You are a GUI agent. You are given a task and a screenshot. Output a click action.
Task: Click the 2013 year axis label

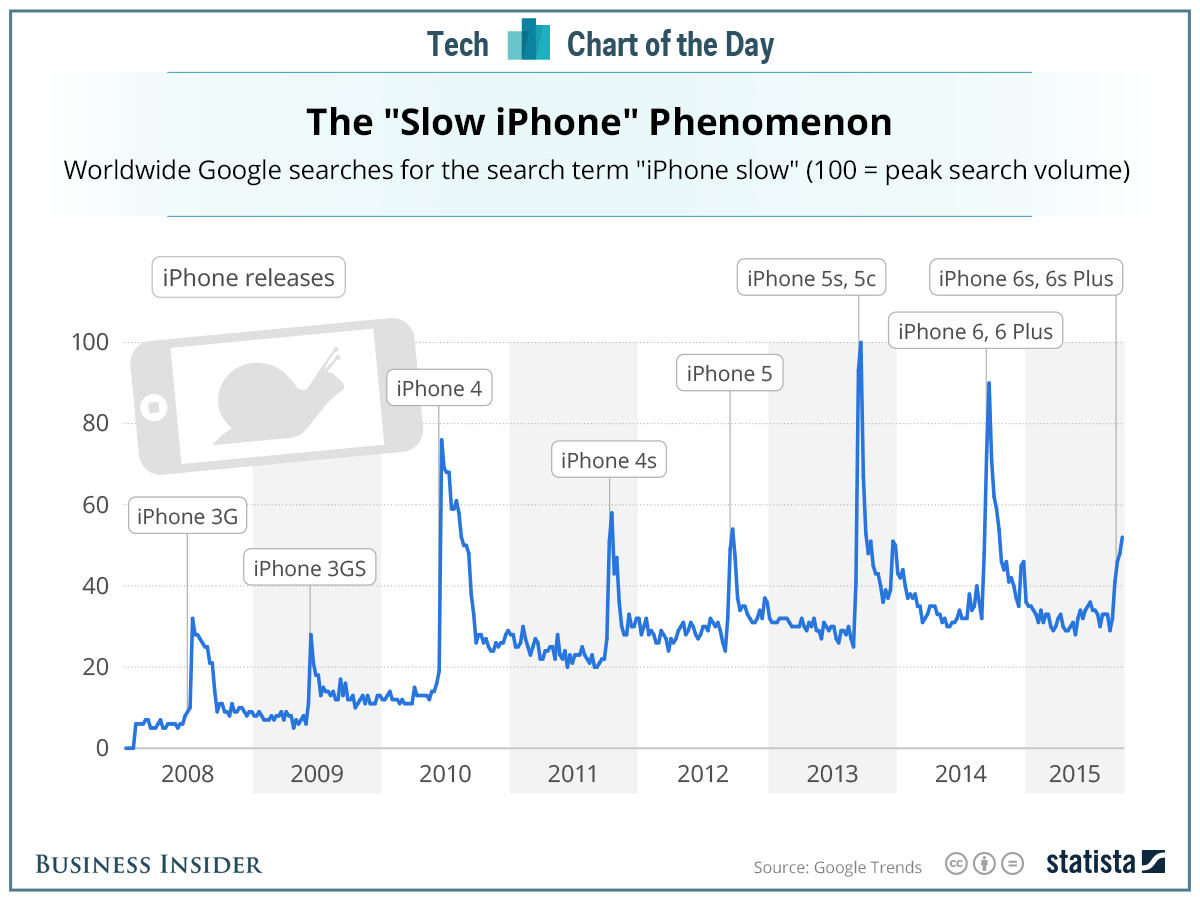click(832, 774)
